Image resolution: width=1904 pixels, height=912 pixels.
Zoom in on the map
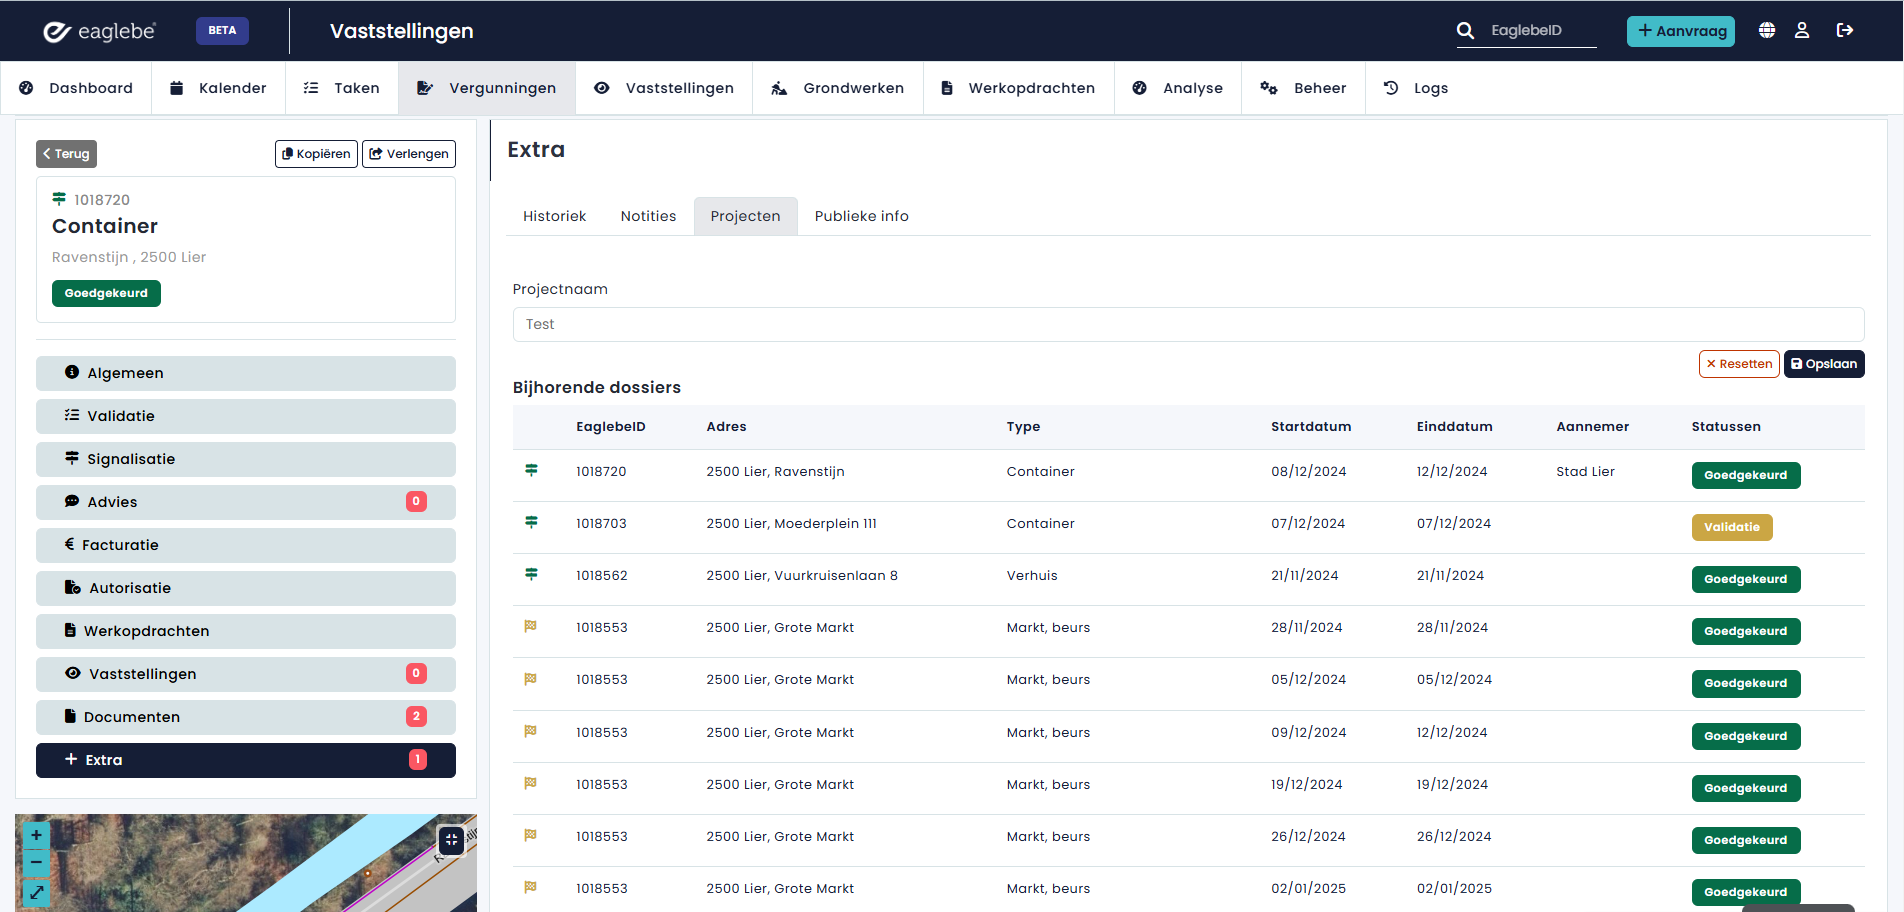pyautogui.click(x=36, y=835)
